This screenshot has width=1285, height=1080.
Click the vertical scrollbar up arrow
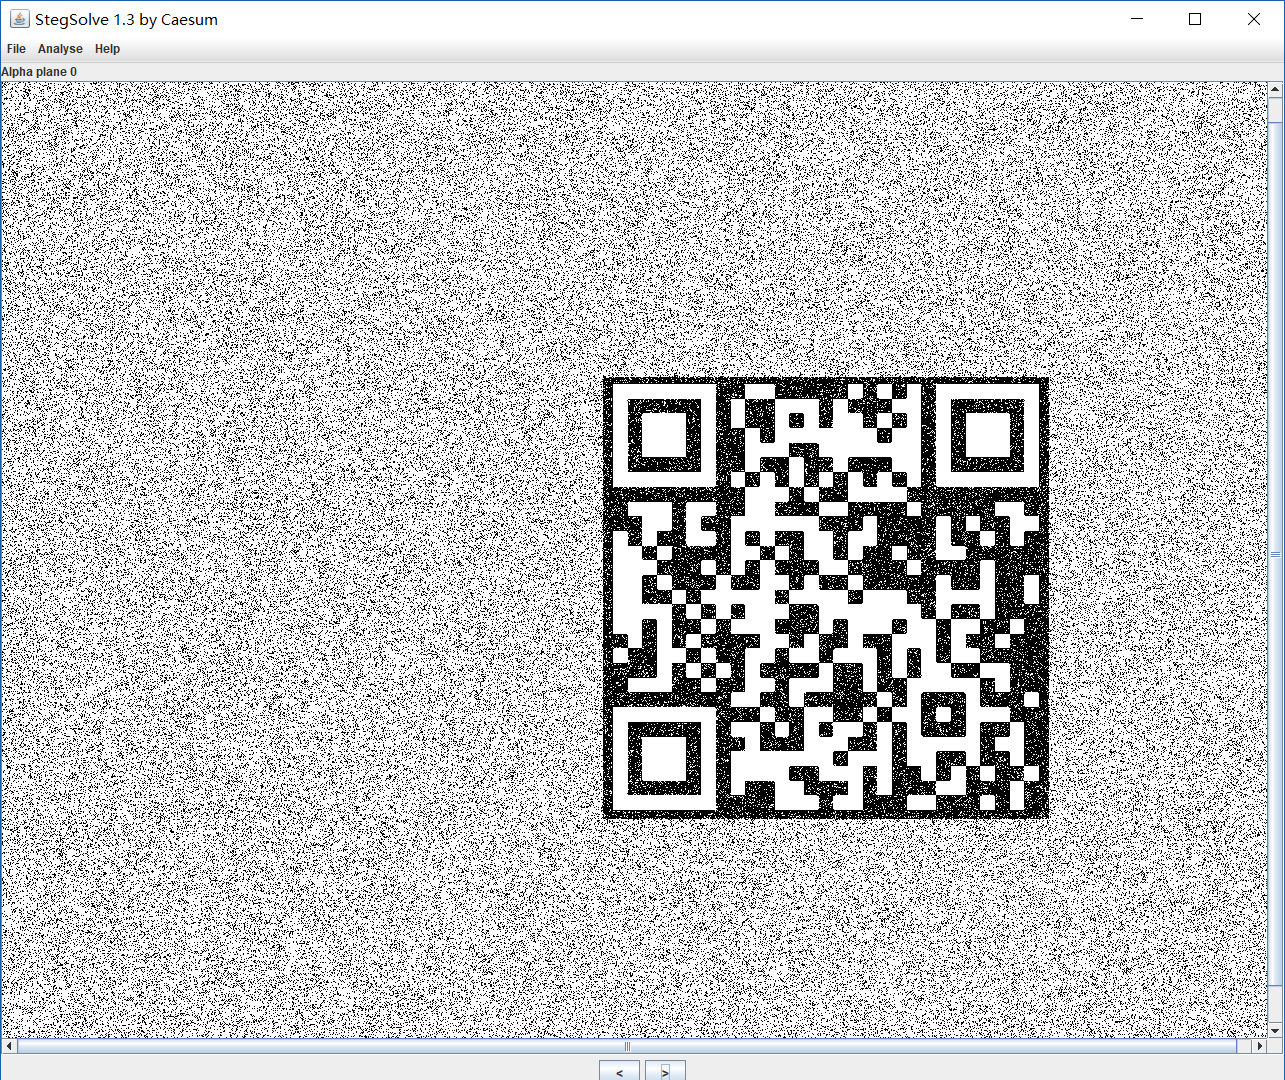tap(1276, 90)
